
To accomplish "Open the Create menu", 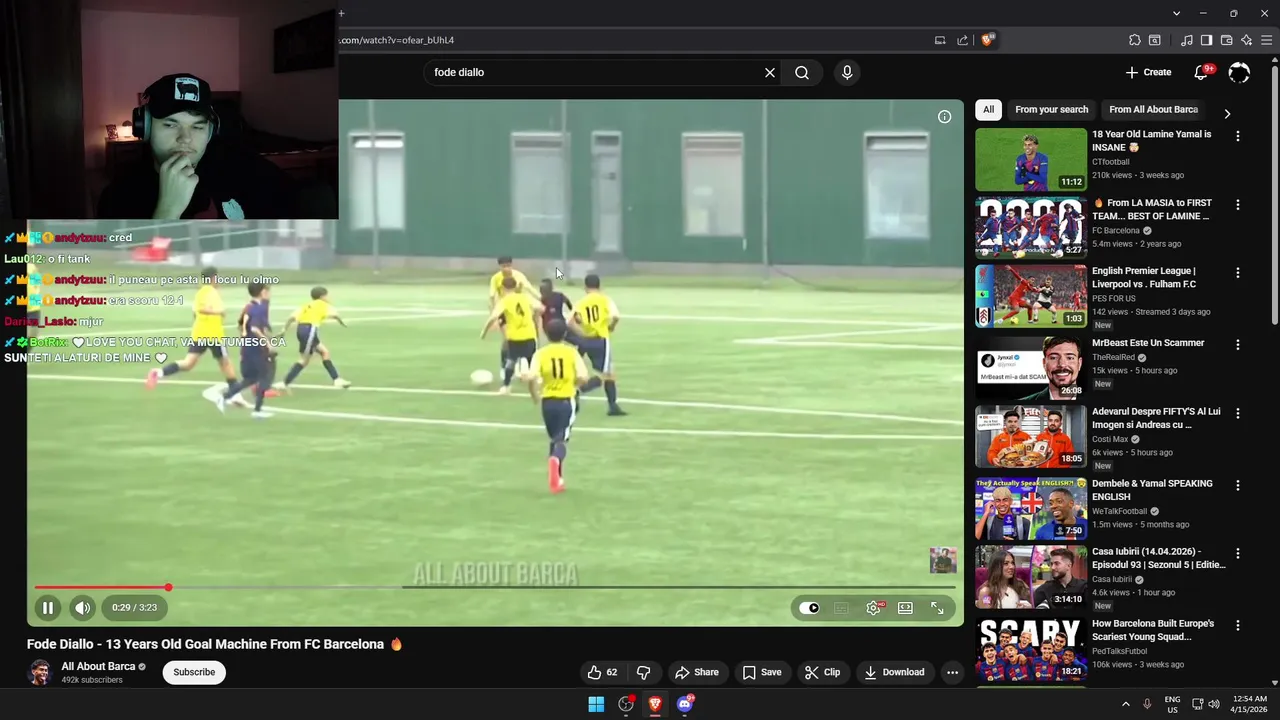I will [1148, 72].
